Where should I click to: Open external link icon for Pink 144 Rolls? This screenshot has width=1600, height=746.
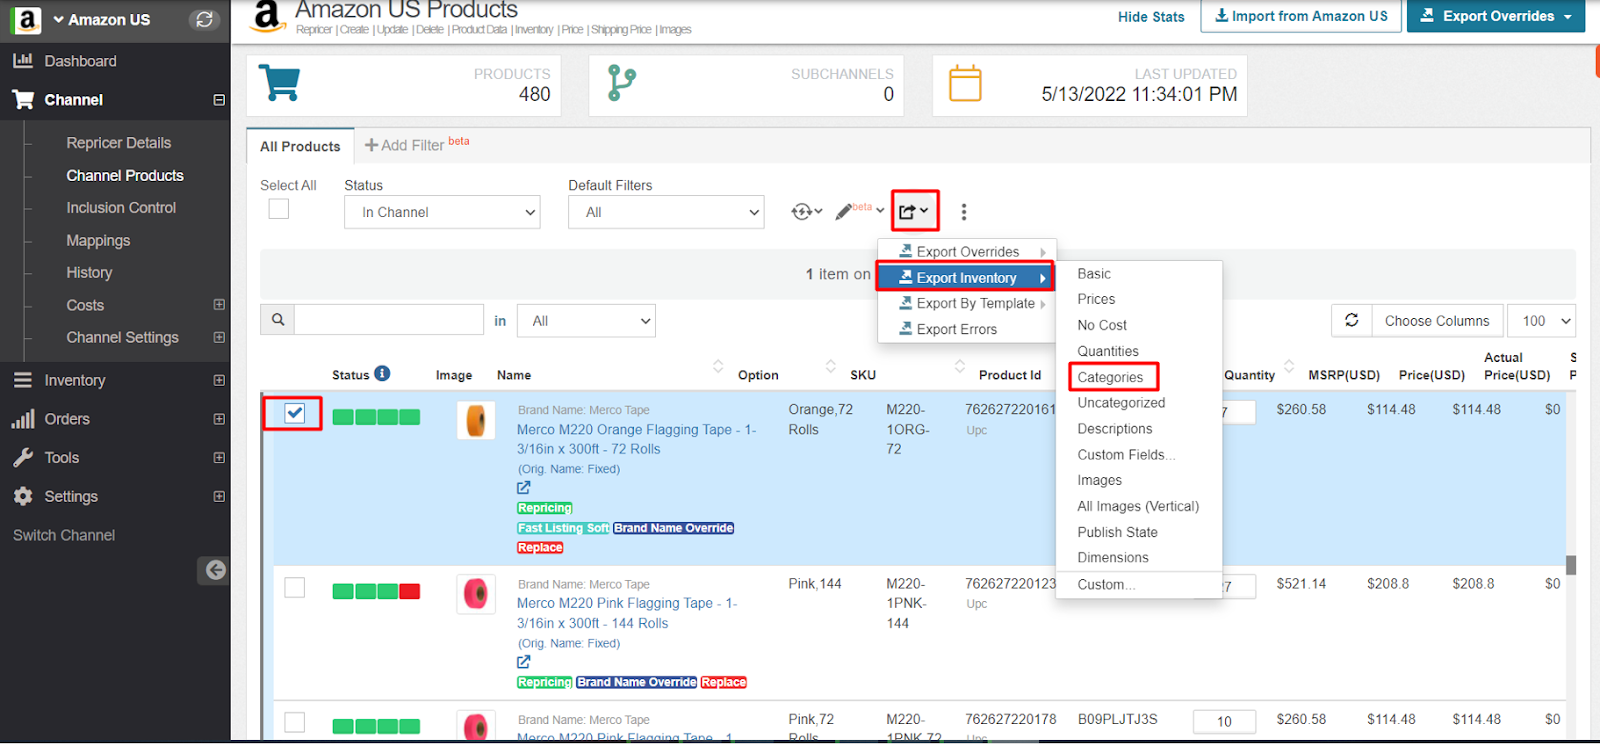click(x=524, y=662)
